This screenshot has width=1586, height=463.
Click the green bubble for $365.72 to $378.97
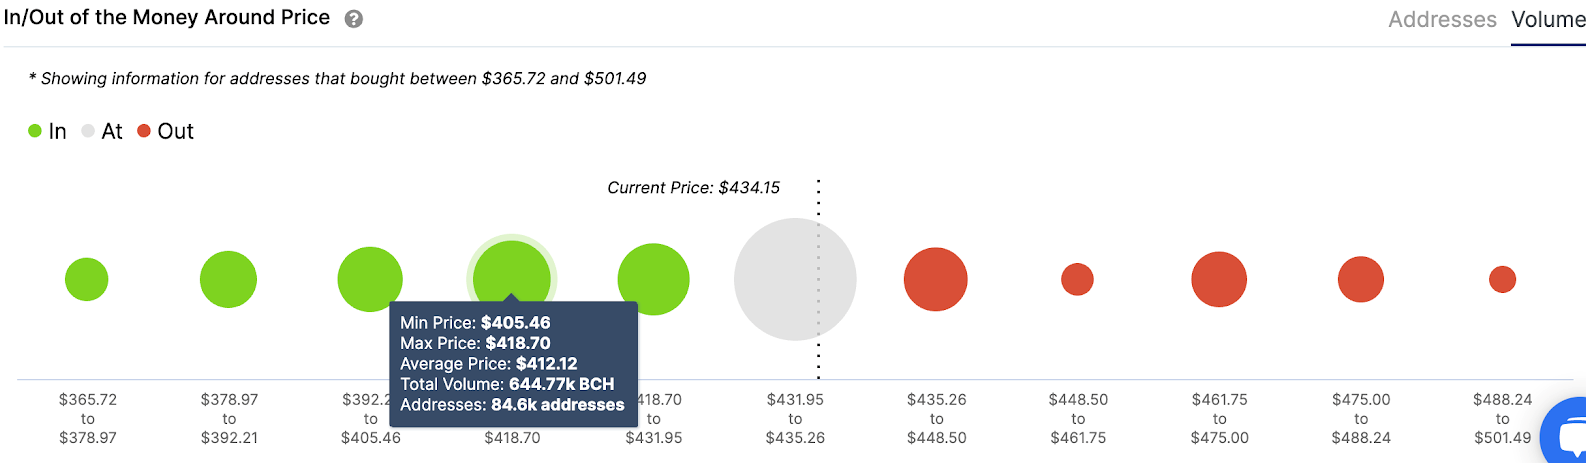point(87,279)
